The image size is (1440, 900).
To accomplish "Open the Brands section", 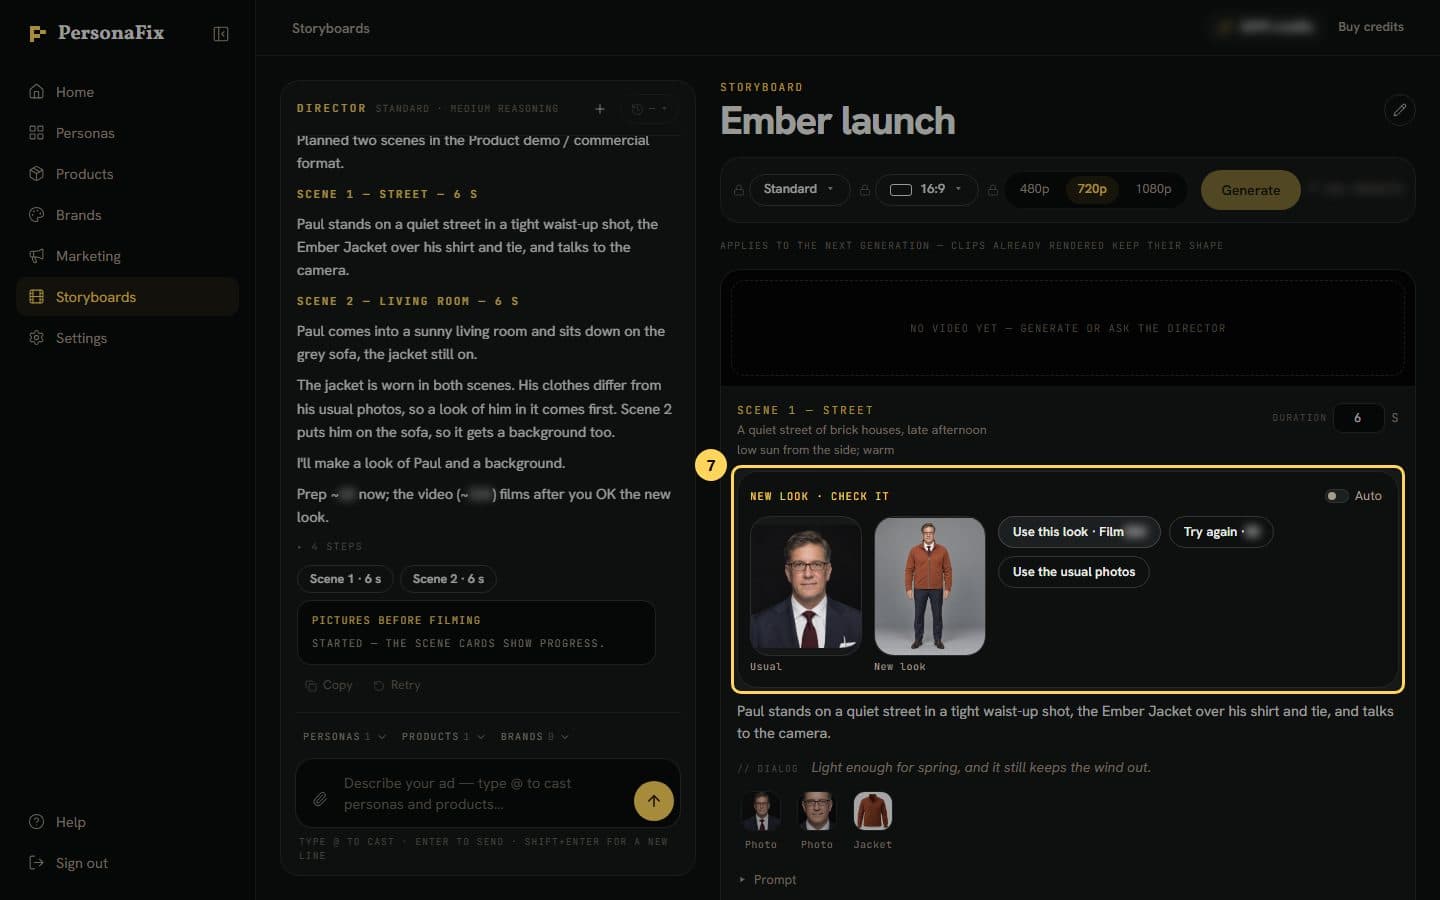I will click(x=127, y=215).
